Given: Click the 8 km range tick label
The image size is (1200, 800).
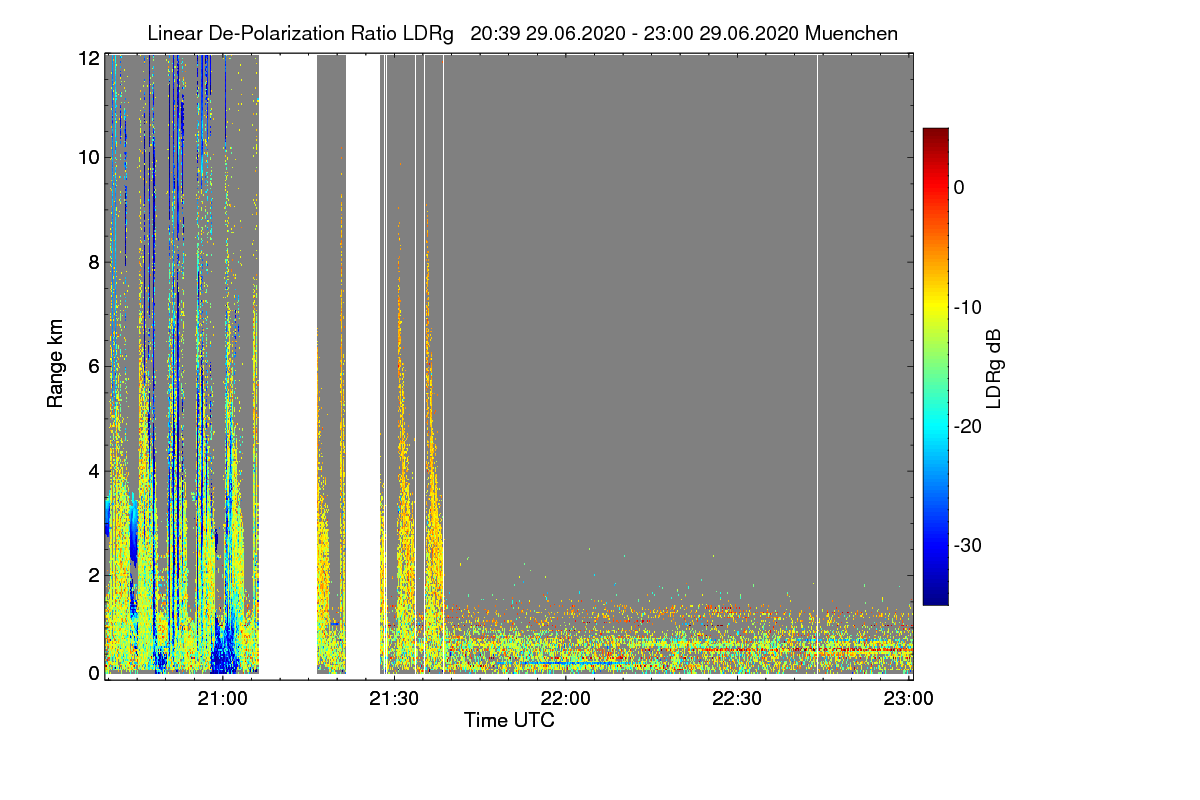Looking at the screenshot, I should click(x=92, y=262).
